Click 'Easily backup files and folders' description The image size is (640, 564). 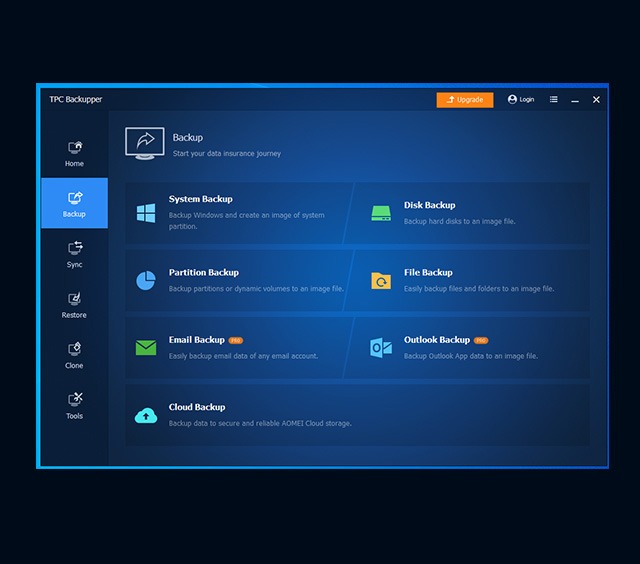click(479, 289)
